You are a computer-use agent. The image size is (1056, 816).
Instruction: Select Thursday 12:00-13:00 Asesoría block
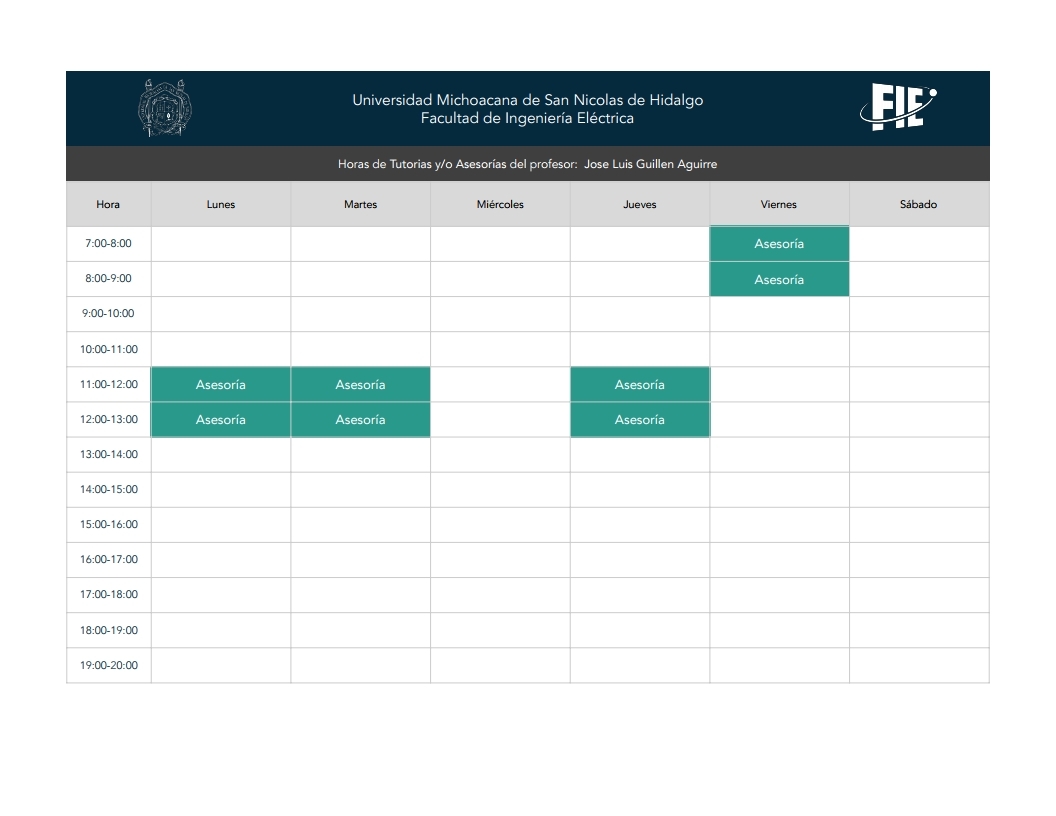click(640, 419)
